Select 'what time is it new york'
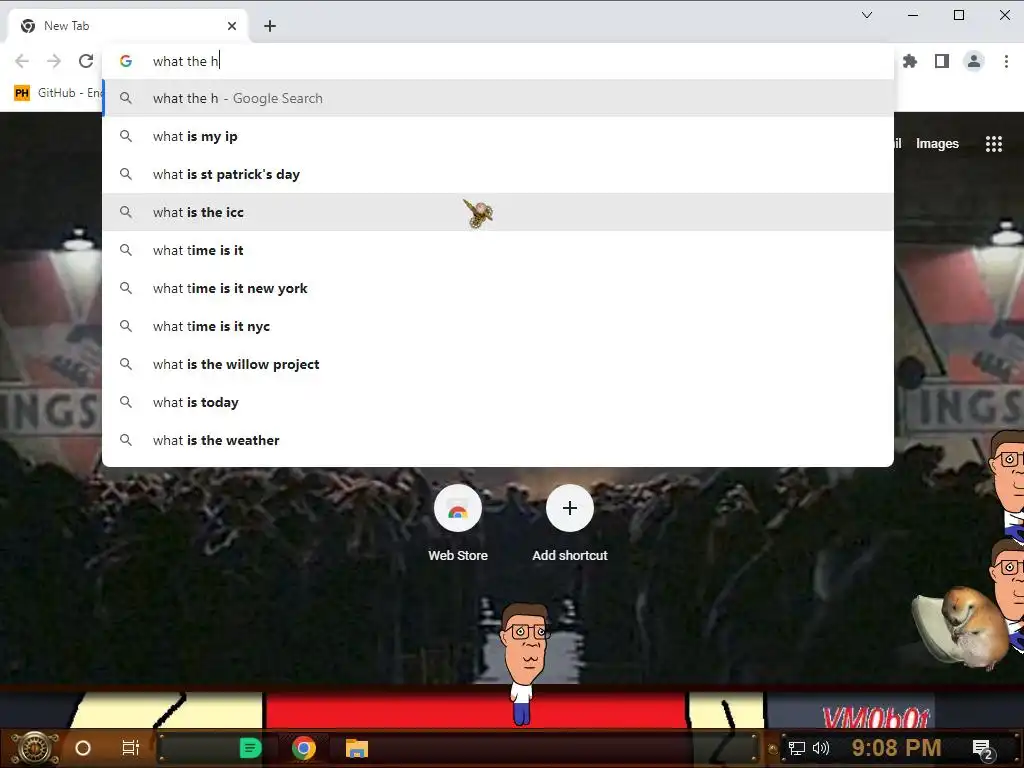 tap(498, 288)
